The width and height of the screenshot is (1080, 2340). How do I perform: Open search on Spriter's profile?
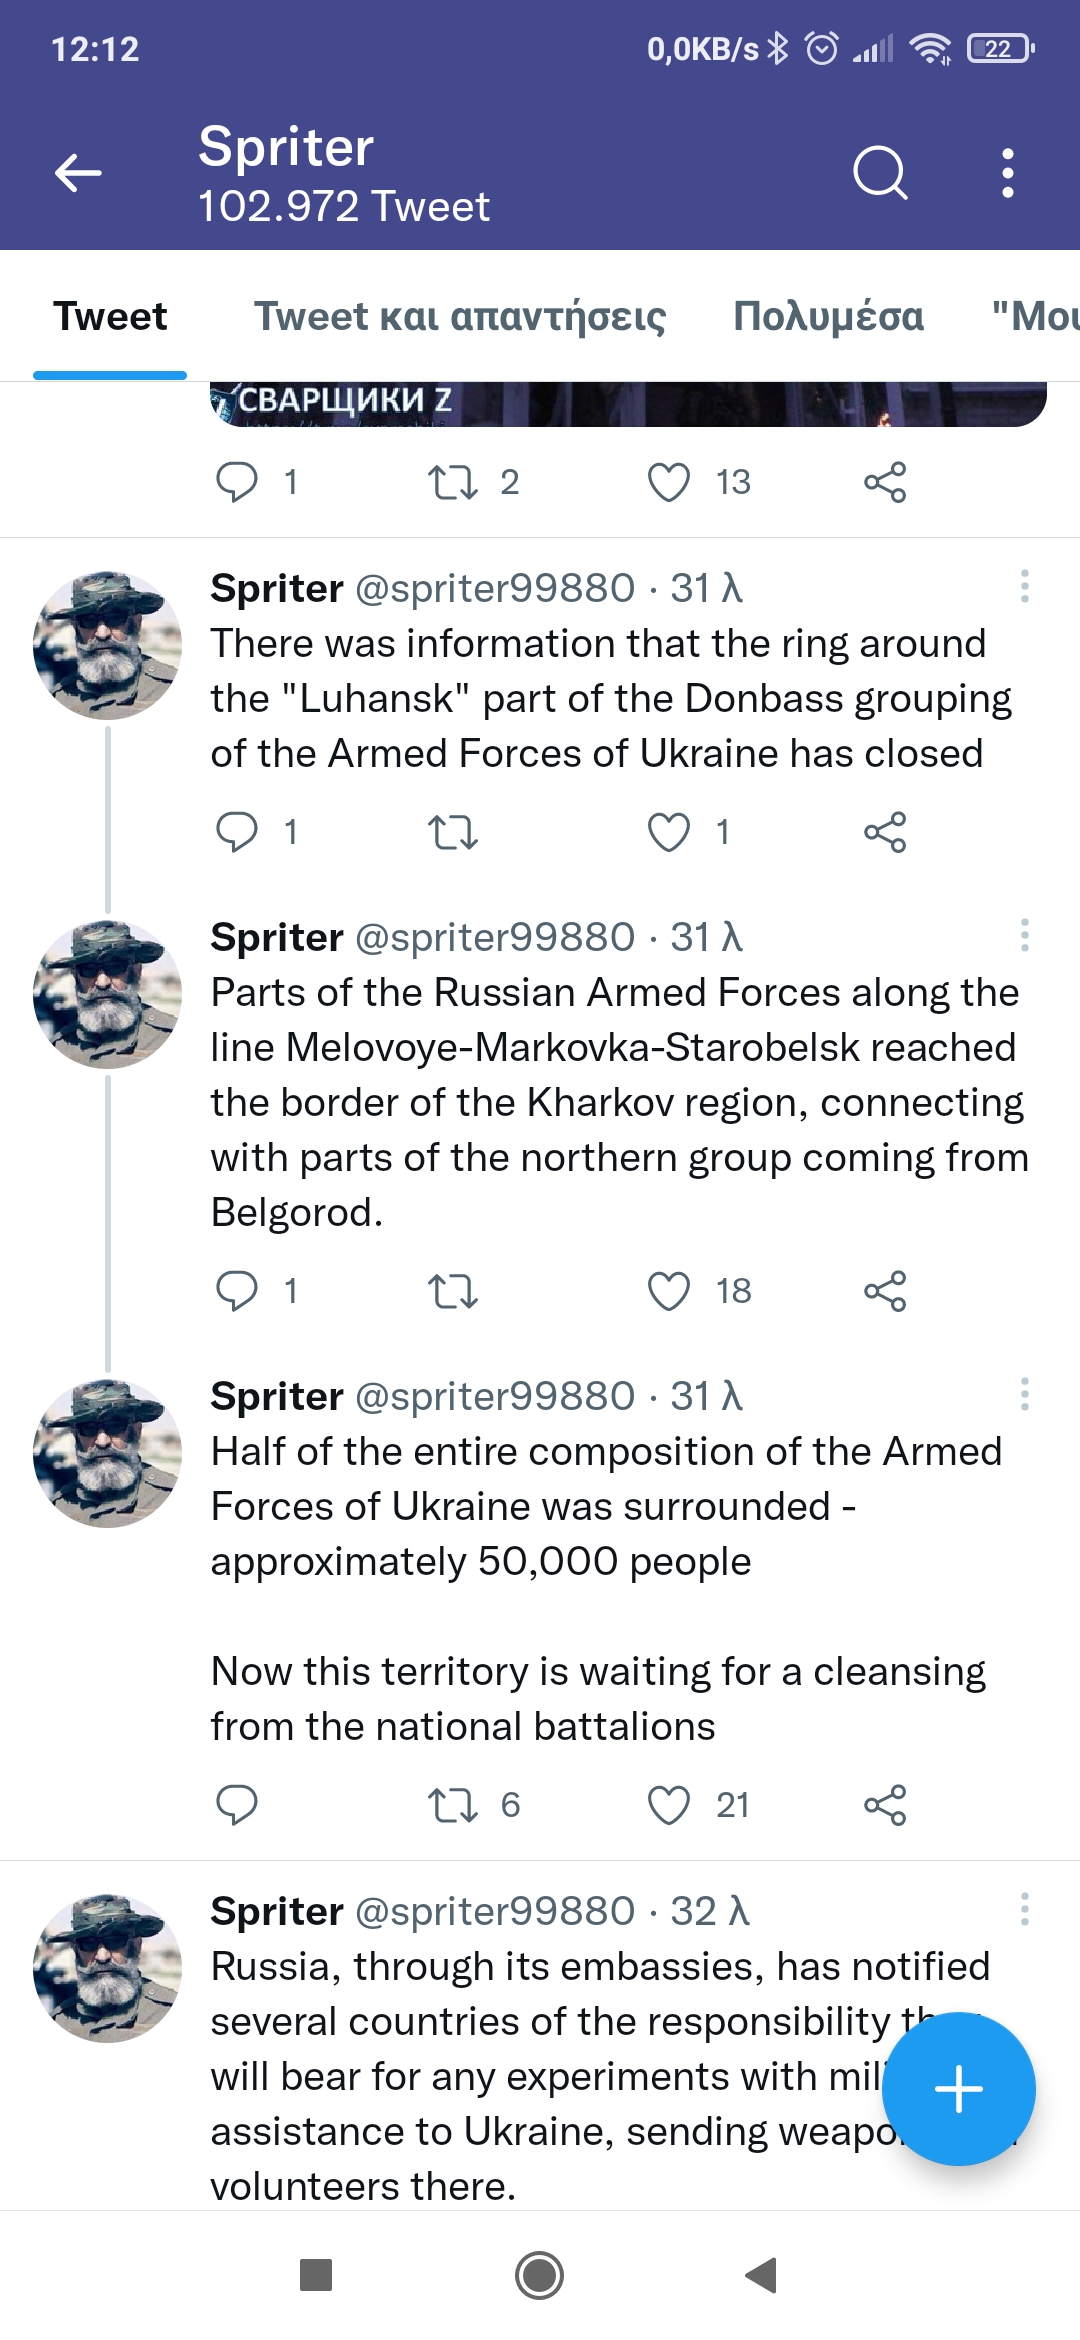879,173
